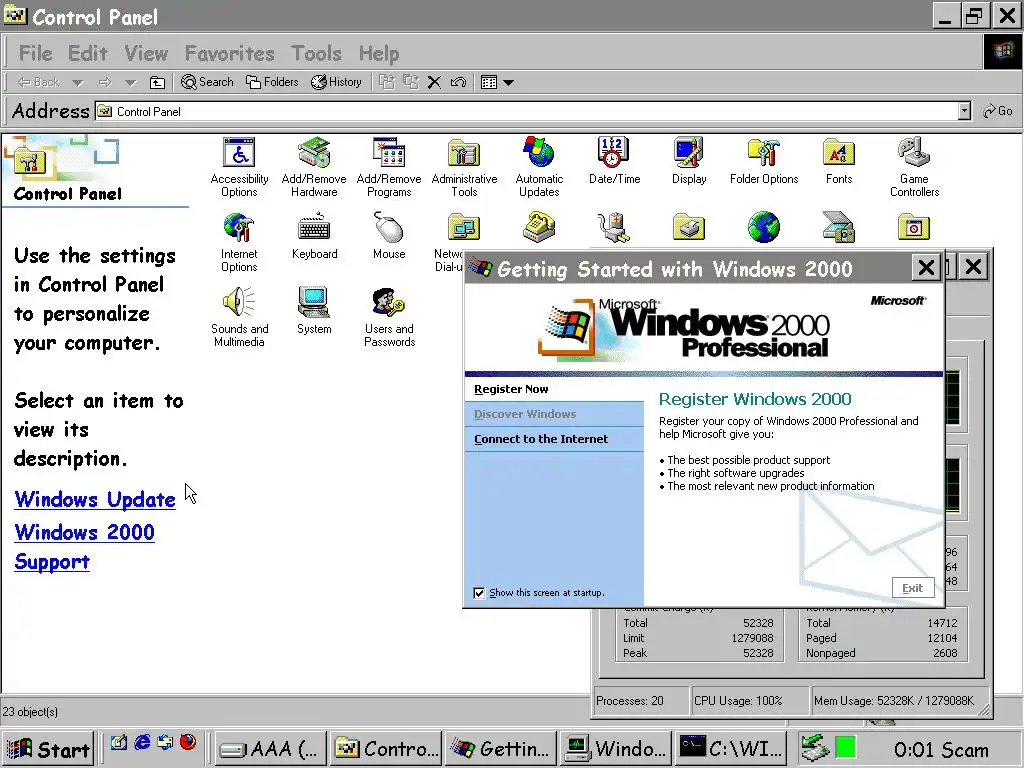This screenshot has height=768, width=1024.
Task: Open the File menu
Action: click(35, 54)
